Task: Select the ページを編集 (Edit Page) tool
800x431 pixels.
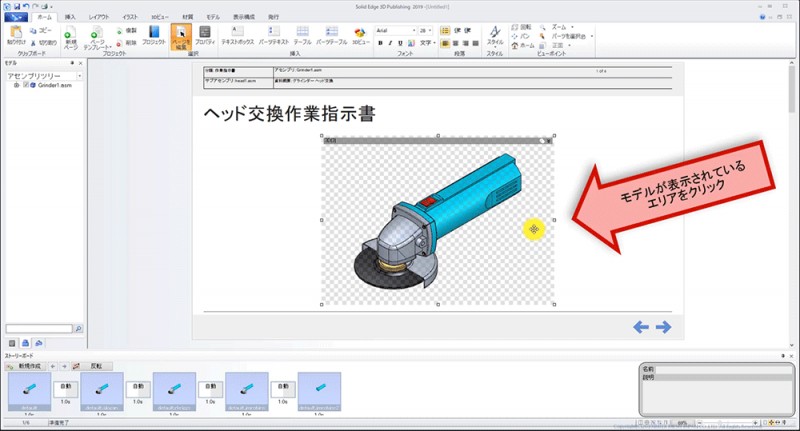Action: (182, 37)
